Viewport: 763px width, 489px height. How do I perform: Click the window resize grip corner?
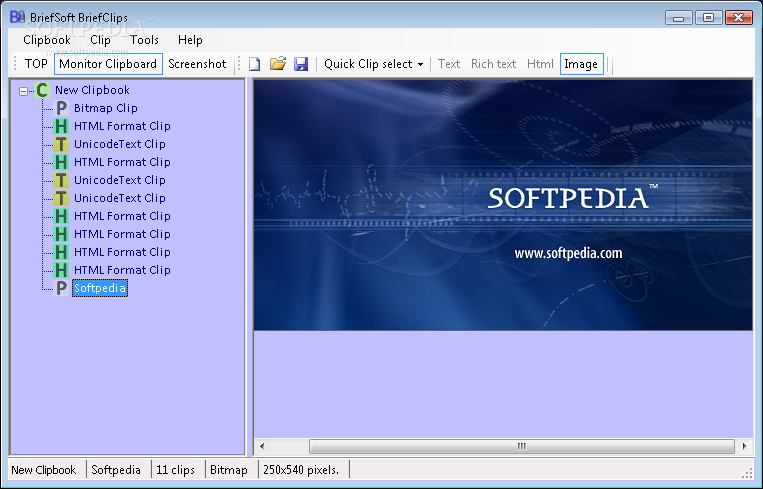(747, 473)
